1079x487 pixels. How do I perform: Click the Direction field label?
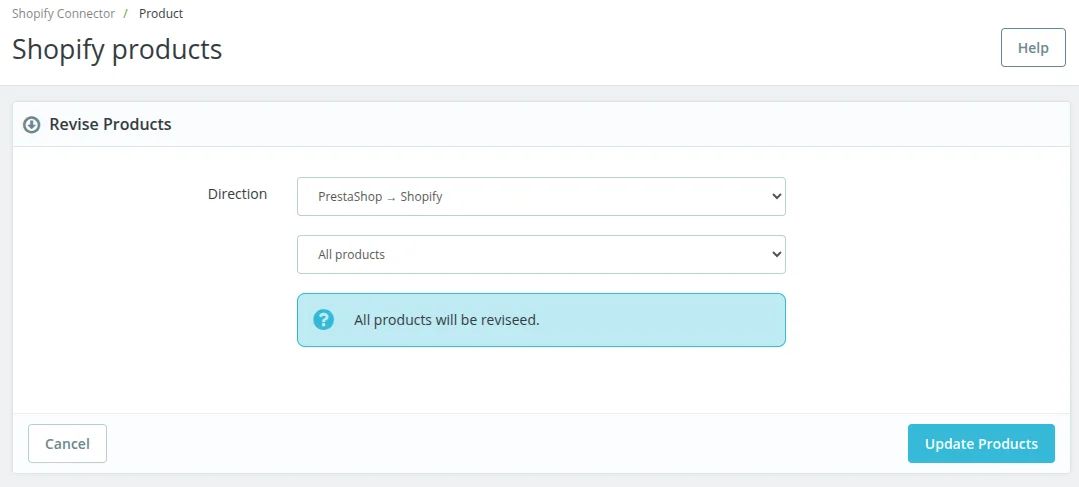click(x=237, y=194)
